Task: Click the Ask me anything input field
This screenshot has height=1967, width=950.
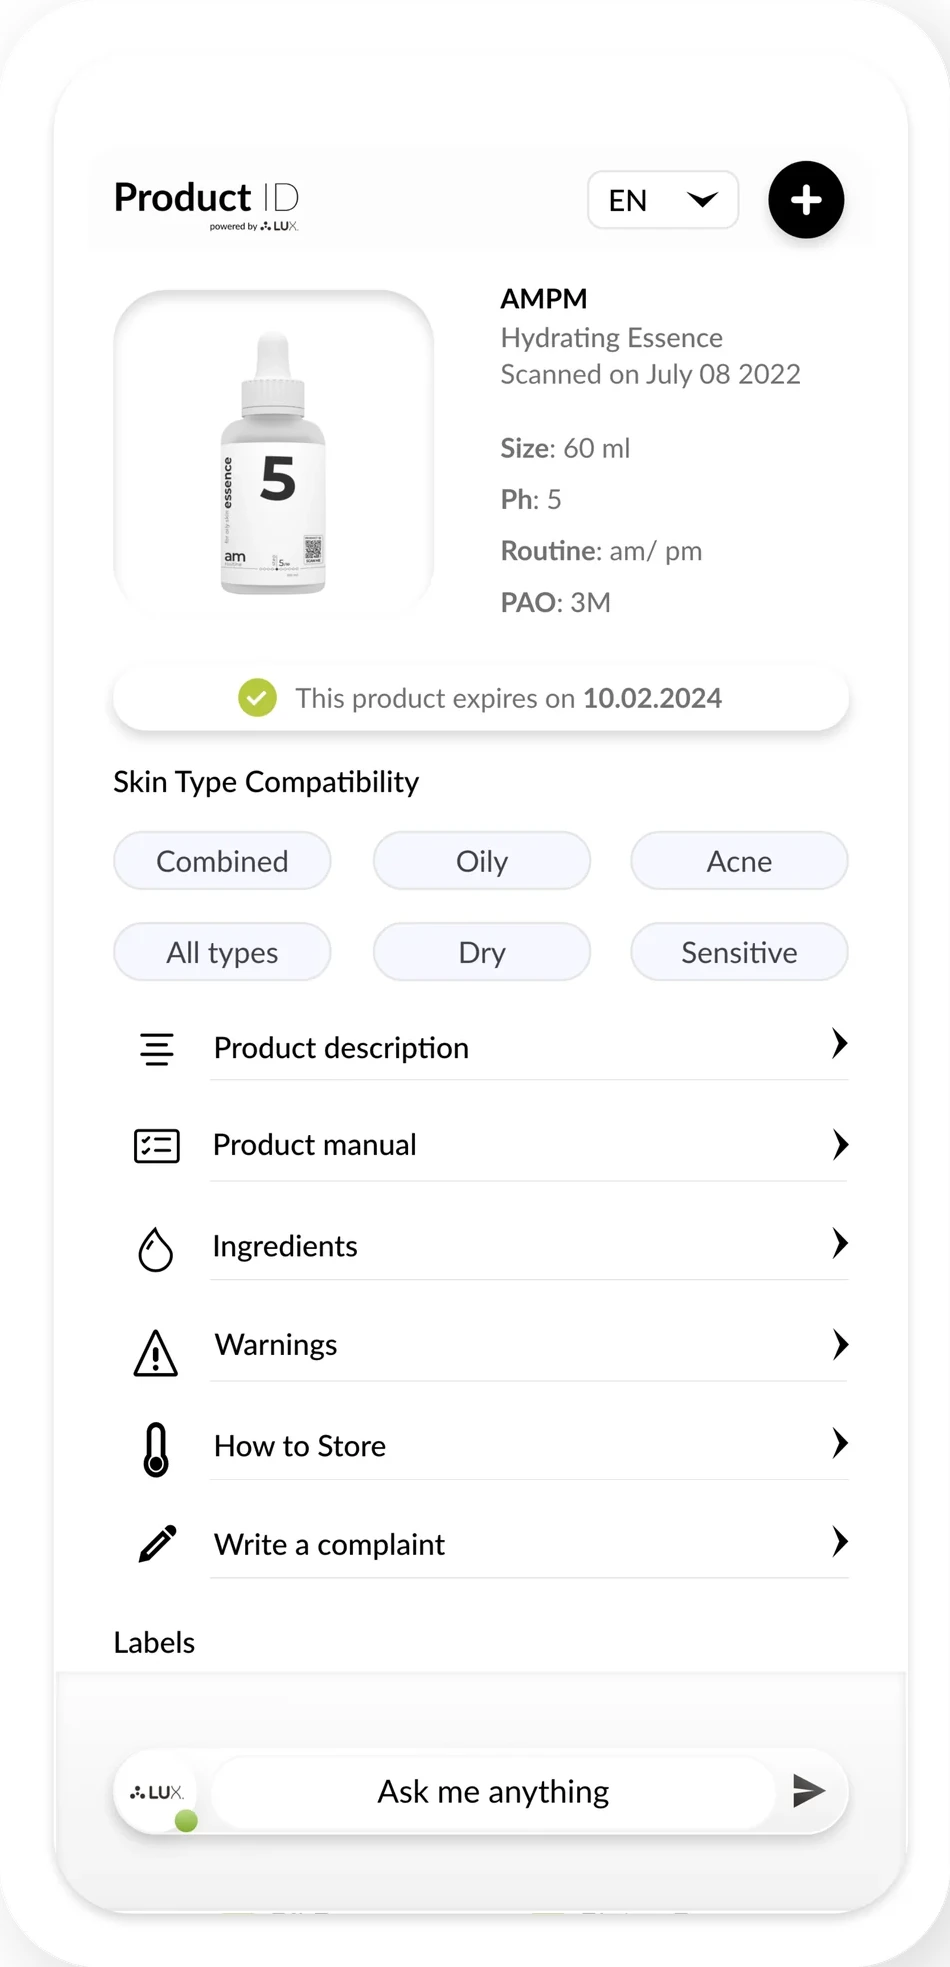Action: coord(493,1792)
